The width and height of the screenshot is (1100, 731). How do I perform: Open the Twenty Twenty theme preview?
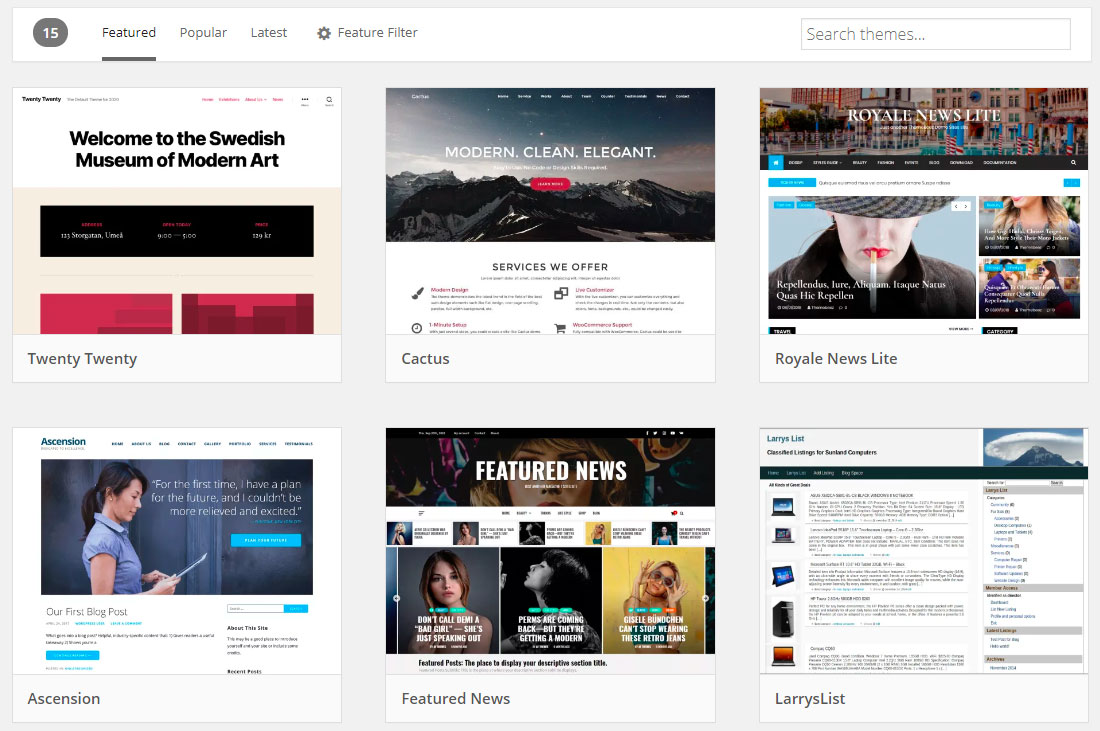pos(176,210)
